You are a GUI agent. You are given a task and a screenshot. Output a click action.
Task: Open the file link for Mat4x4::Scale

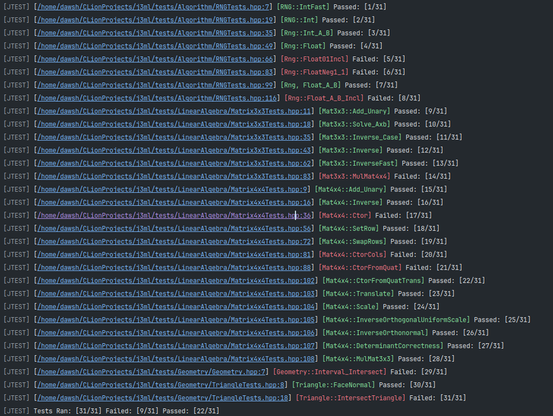click(176, 307)
